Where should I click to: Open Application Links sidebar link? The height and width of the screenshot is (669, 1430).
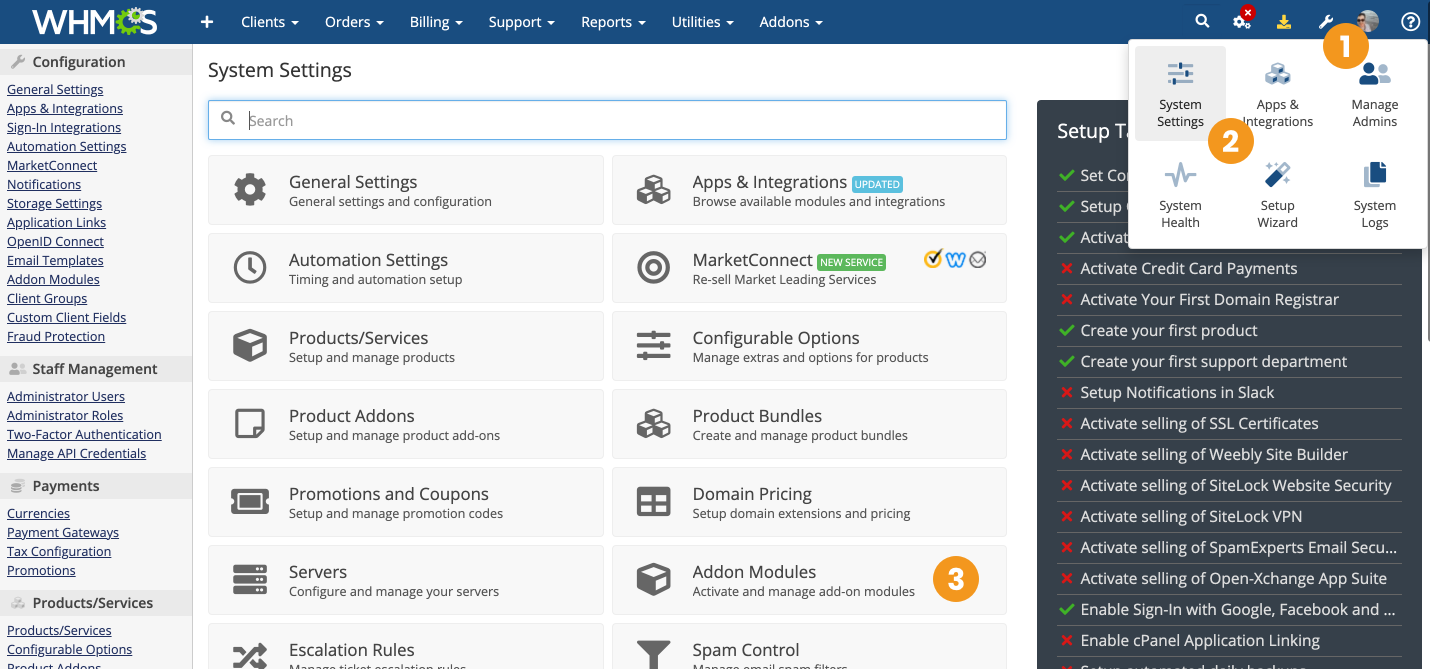tap(56, 222)
